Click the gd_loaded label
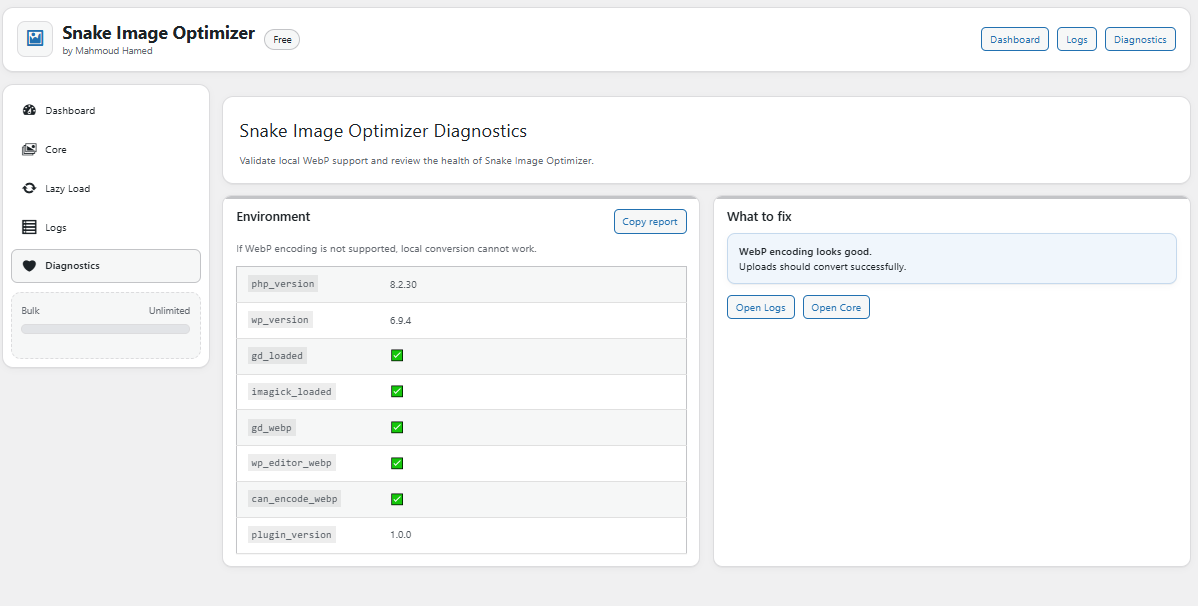1198x606 pixels. click(x=277, y=355)
